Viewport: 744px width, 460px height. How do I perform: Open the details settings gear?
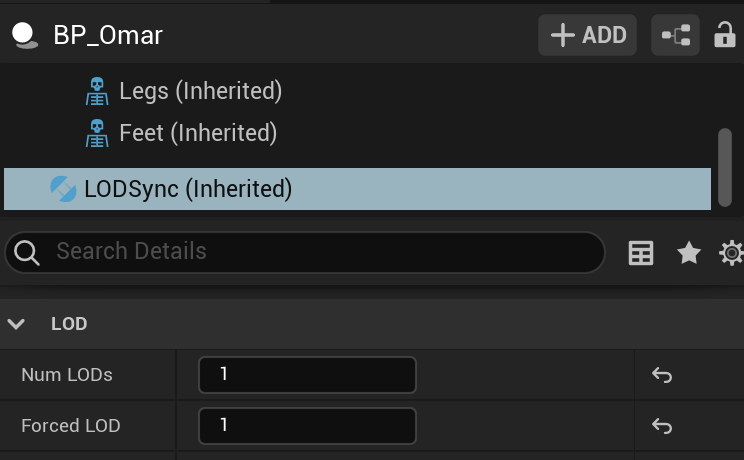coord(731,253)
